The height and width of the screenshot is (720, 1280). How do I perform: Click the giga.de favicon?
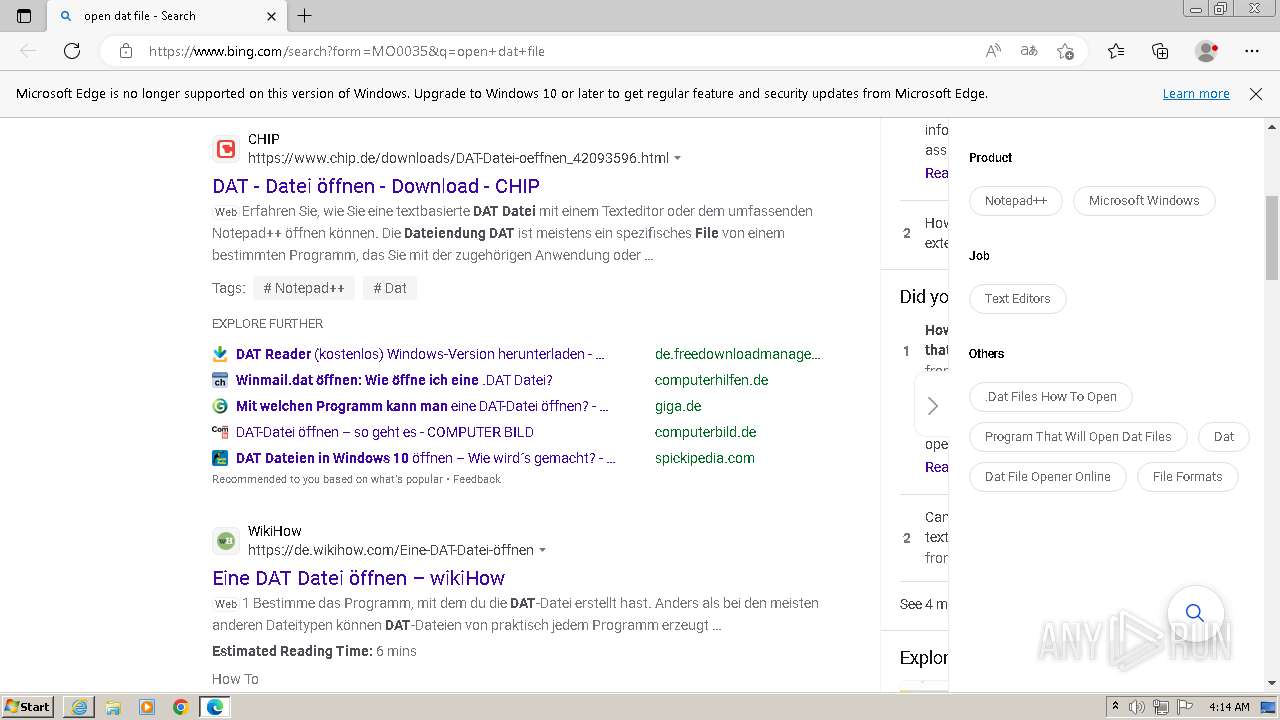coord(220,406)
